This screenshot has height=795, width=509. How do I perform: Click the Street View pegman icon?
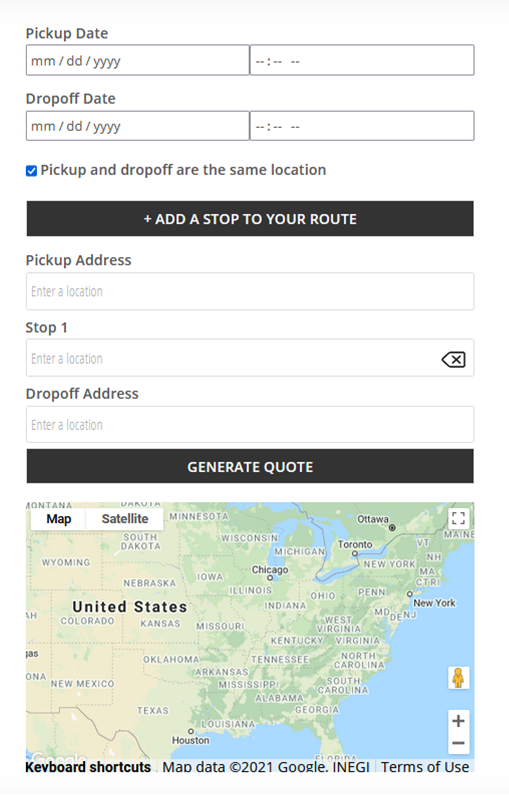(x=458, y=678)
